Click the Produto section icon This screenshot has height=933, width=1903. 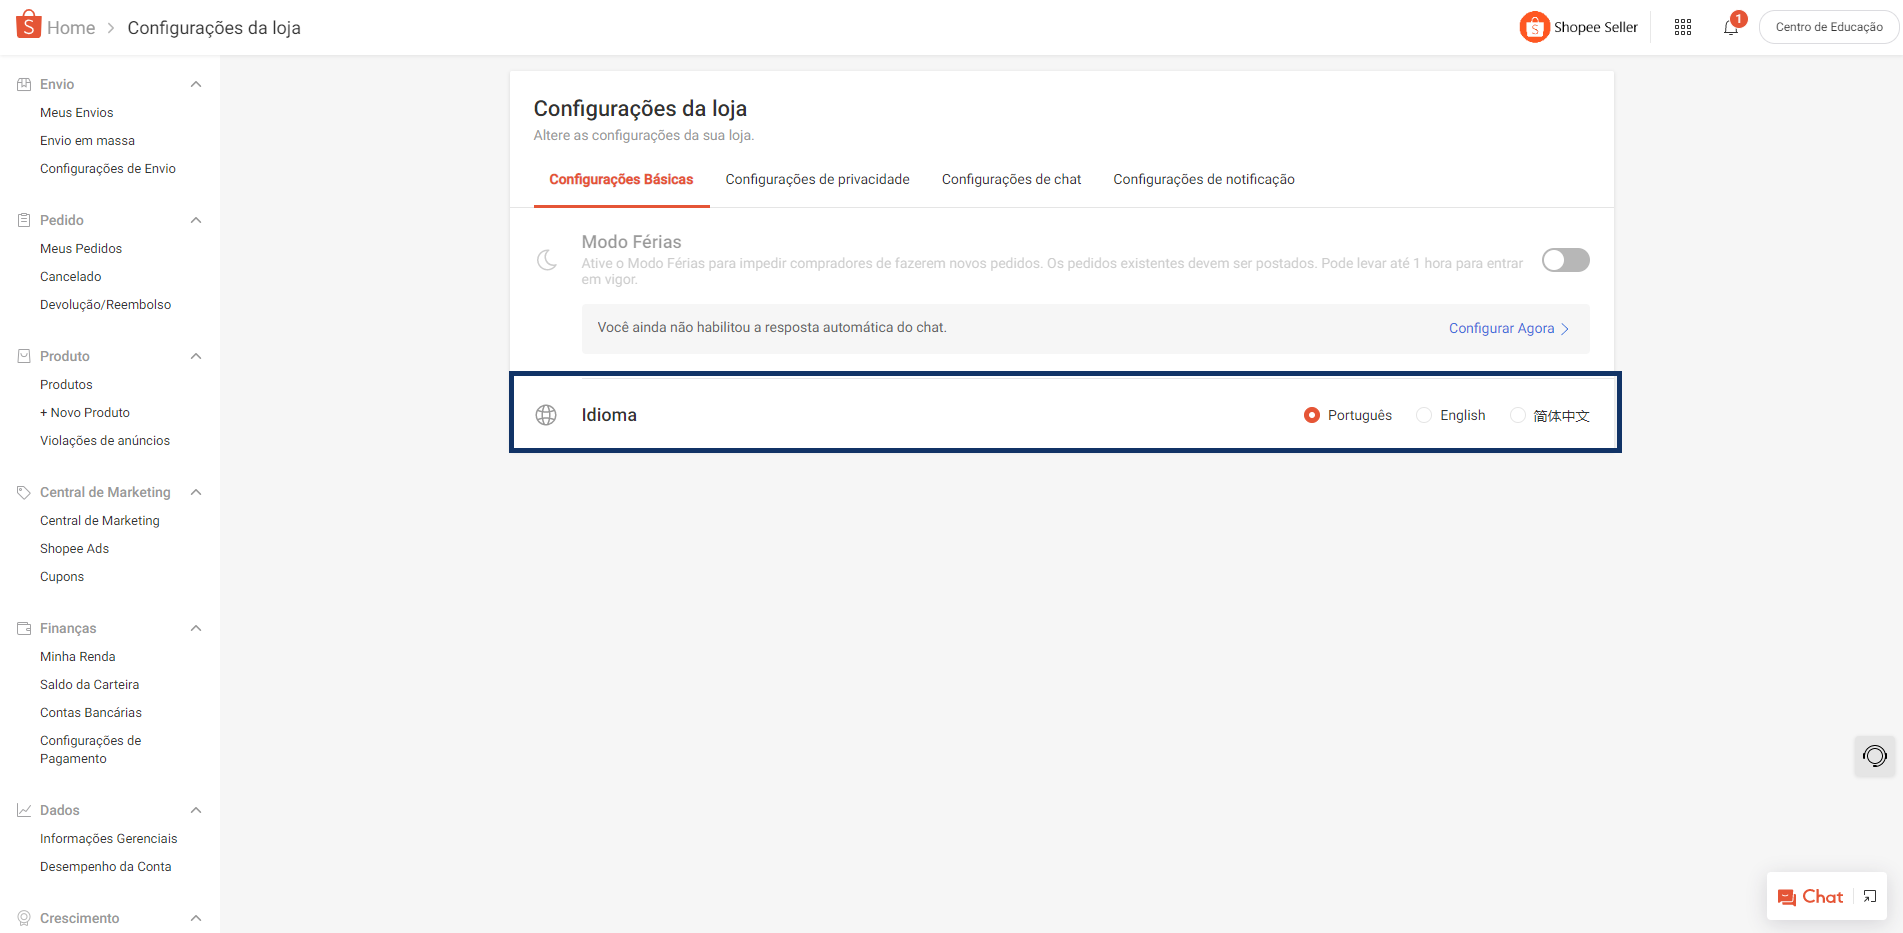click(24, 356)
